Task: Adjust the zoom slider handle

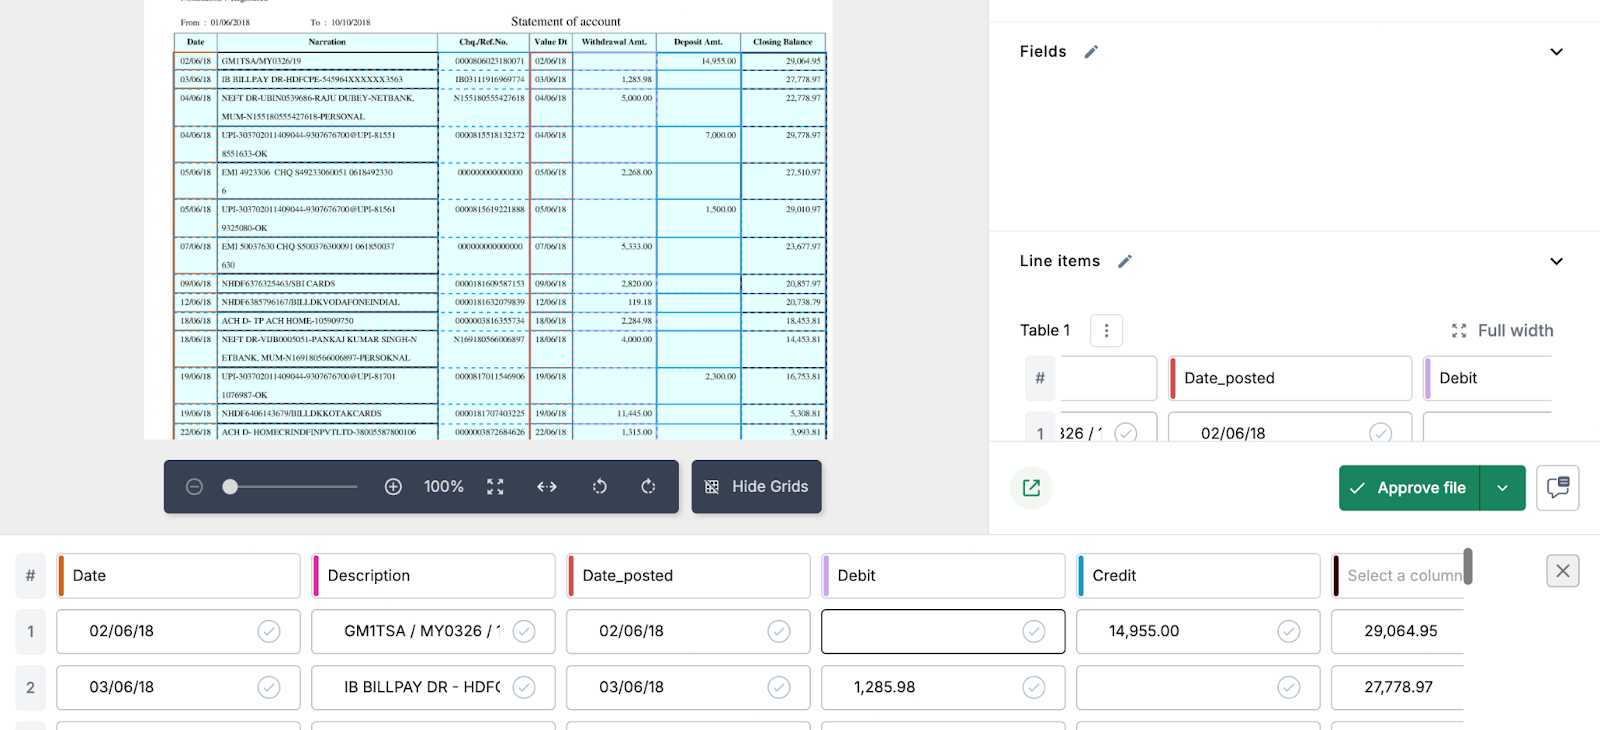Action: 230,487
